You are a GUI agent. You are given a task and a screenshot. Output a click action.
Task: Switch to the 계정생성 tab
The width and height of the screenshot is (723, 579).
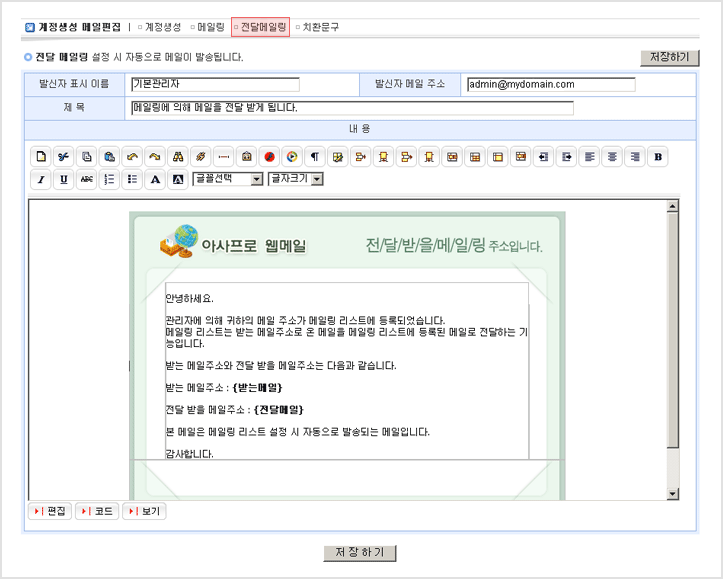(160, 27)
